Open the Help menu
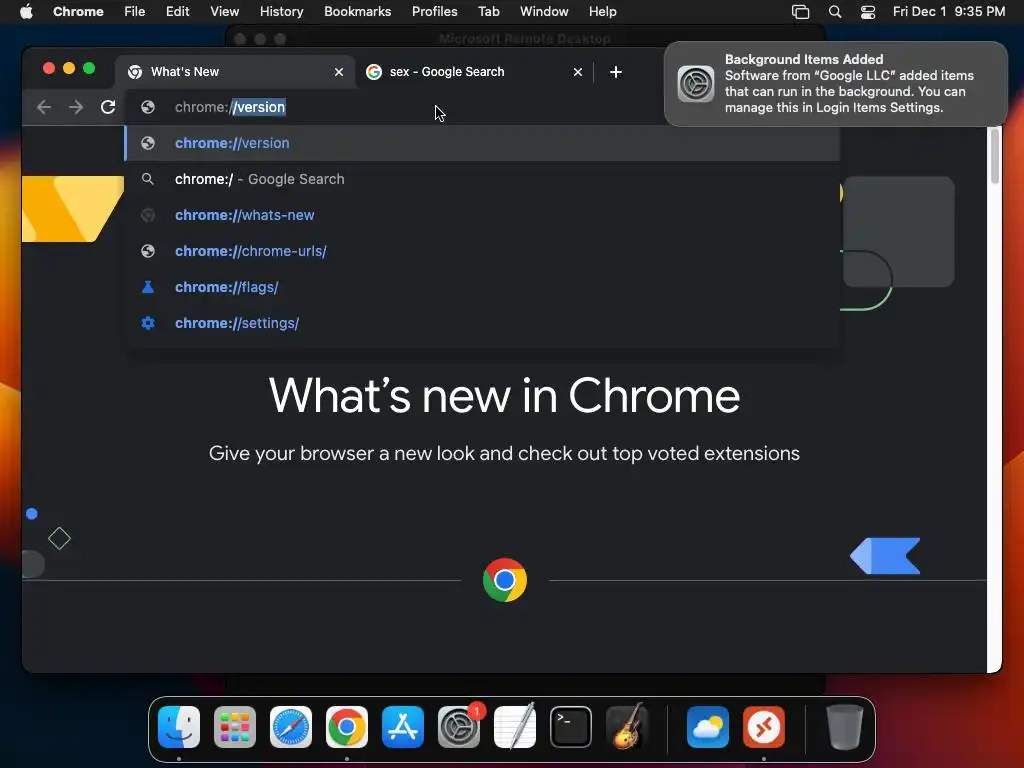The image size is (1024, 768). (602, 12)
